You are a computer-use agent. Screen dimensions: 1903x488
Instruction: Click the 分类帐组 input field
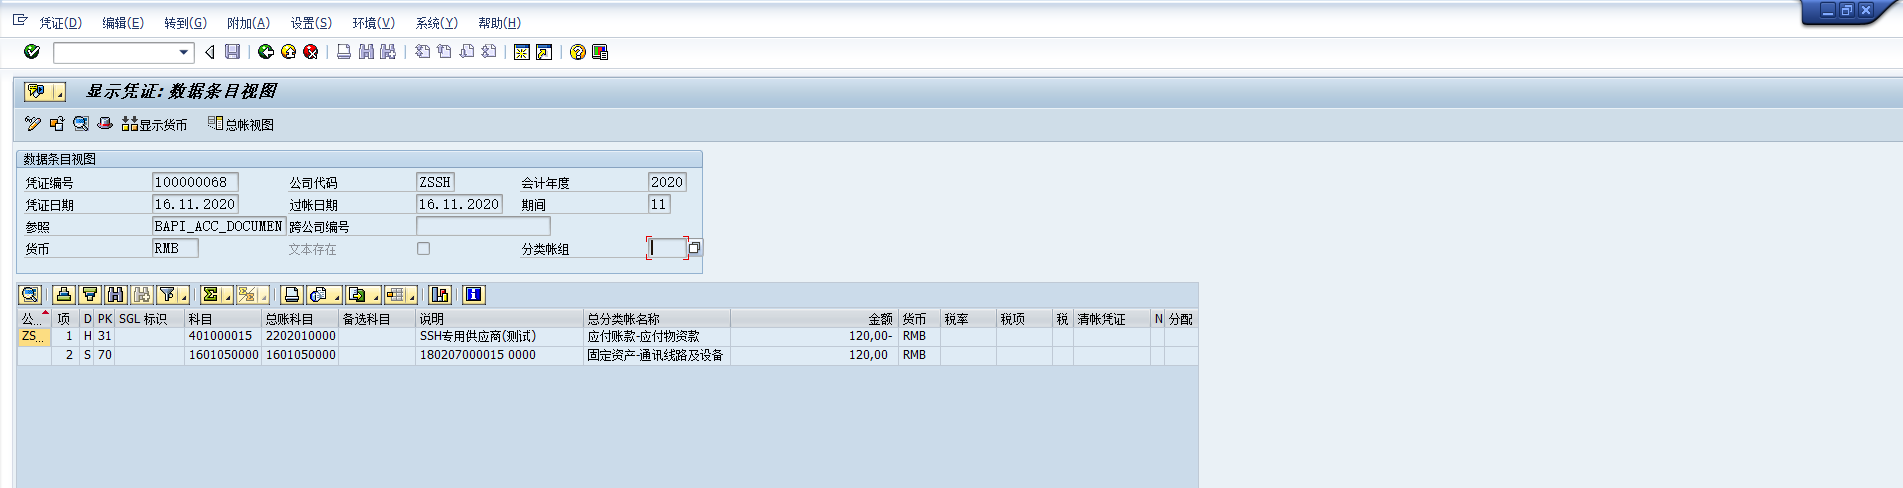coord(666,248)
